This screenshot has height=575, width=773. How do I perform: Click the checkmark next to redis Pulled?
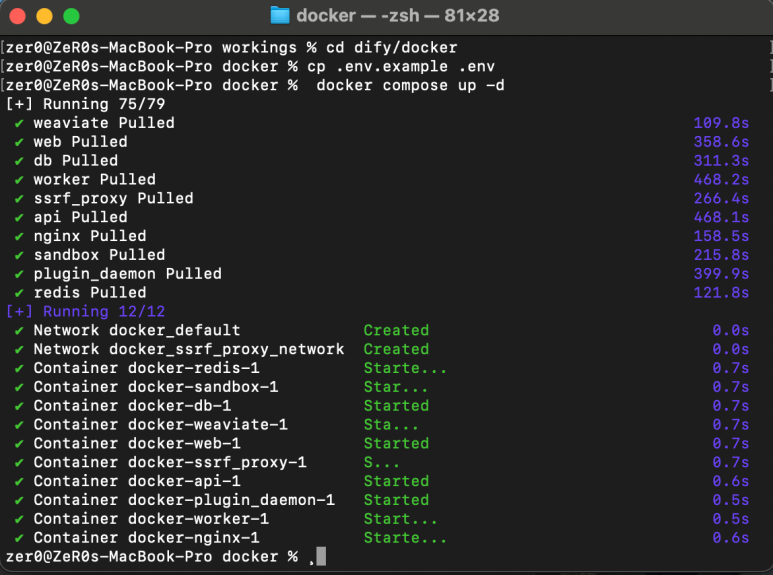coord(19,293)
